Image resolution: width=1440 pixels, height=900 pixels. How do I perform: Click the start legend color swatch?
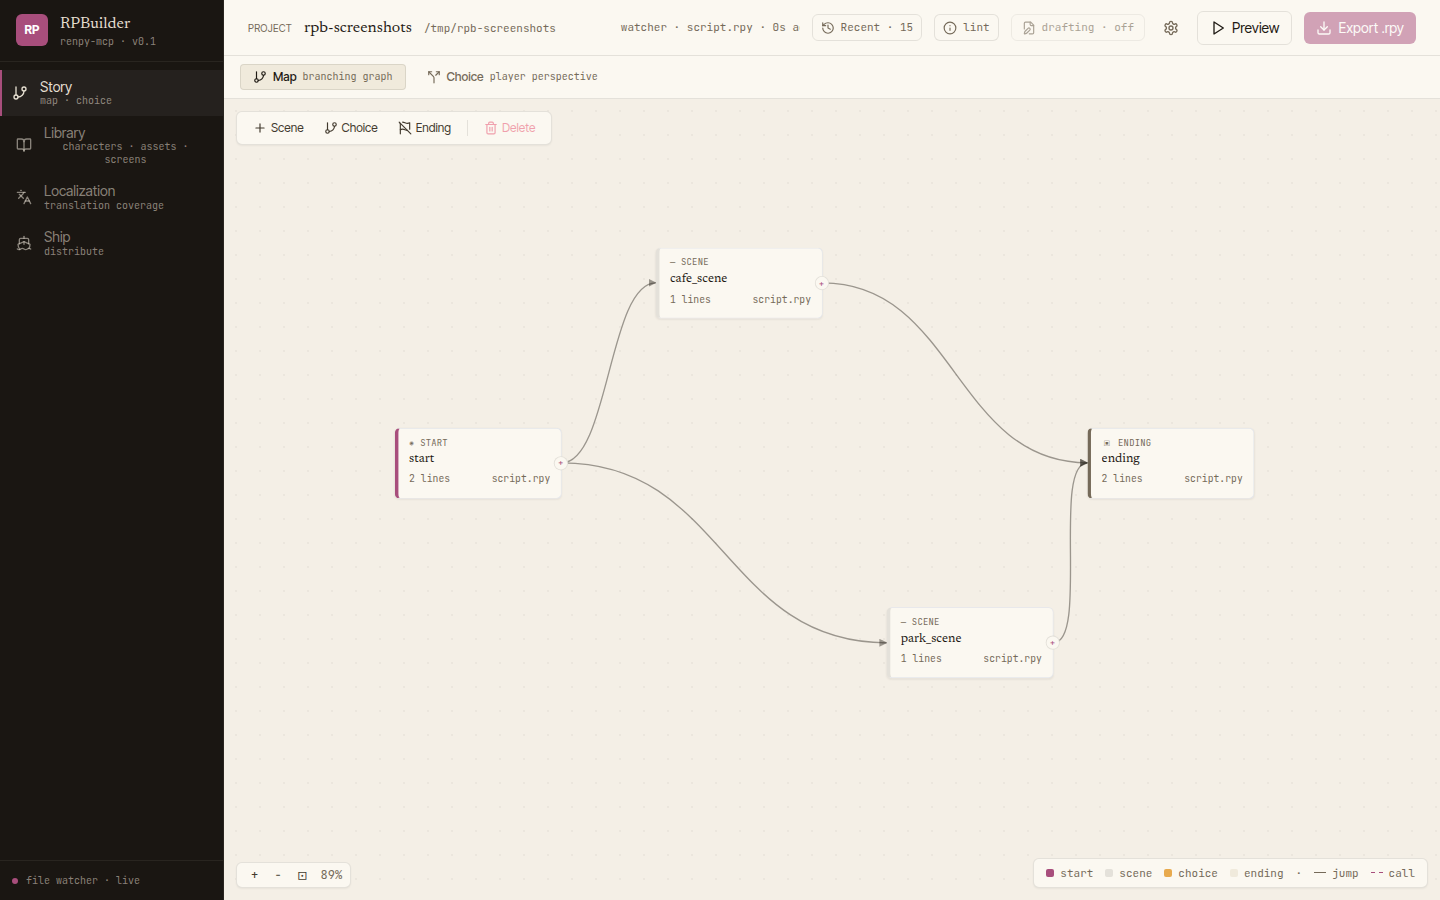[1050, 873]
